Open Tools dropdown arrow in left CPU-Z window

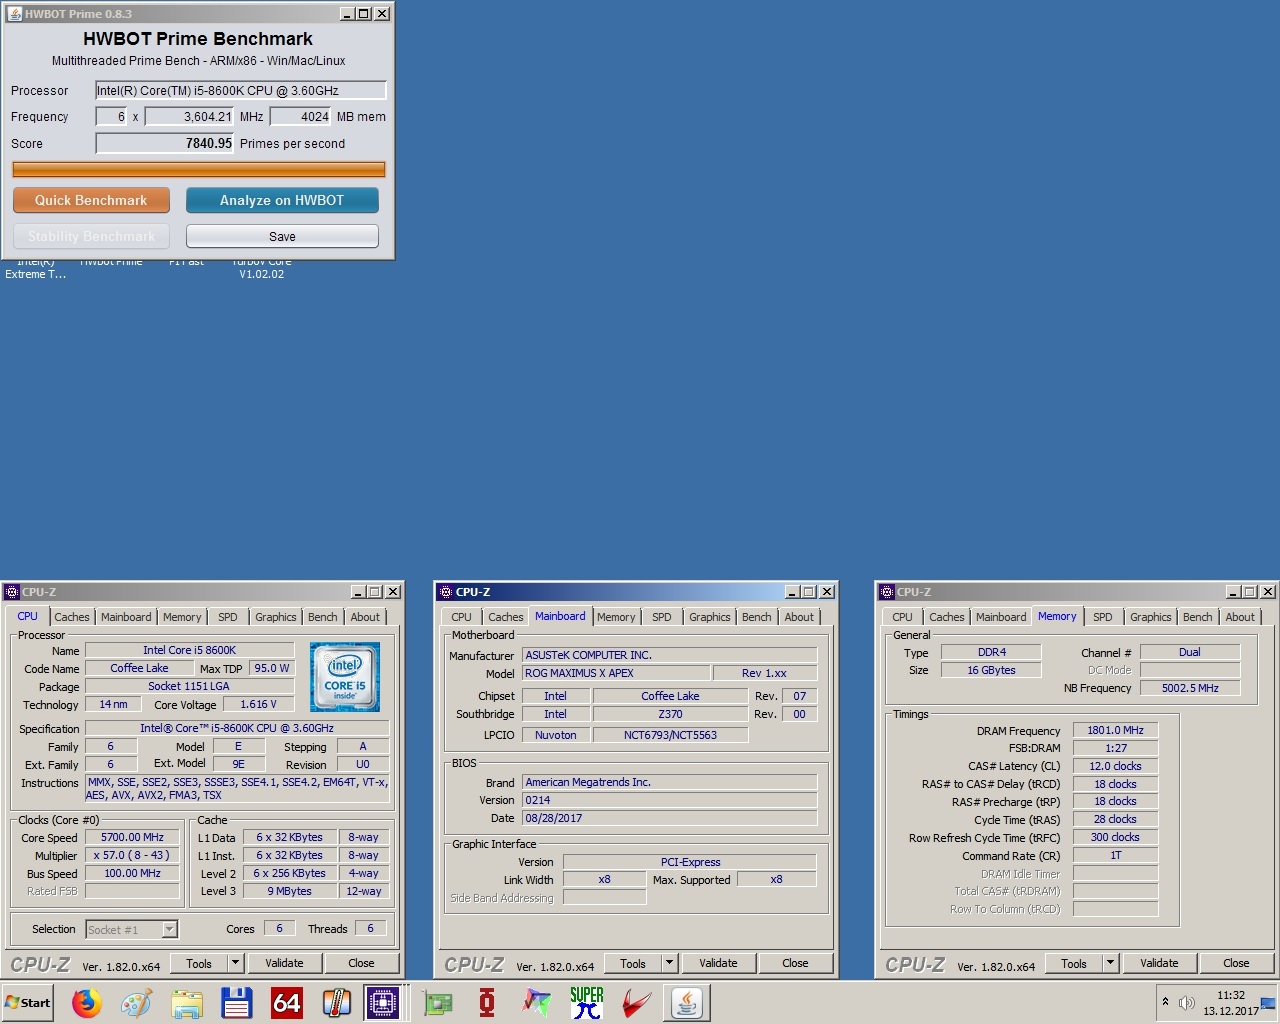pyautogui.click(x=236, y=963)
